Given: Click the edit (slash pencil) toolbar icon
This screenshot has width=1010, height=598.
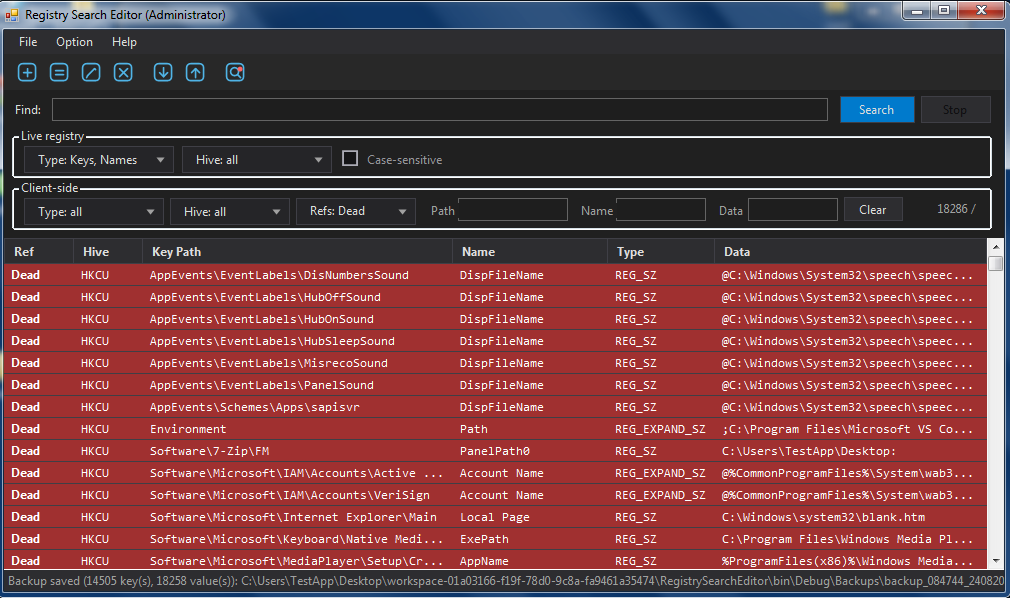Looking at the screenshot, I should tap(91, 72).
